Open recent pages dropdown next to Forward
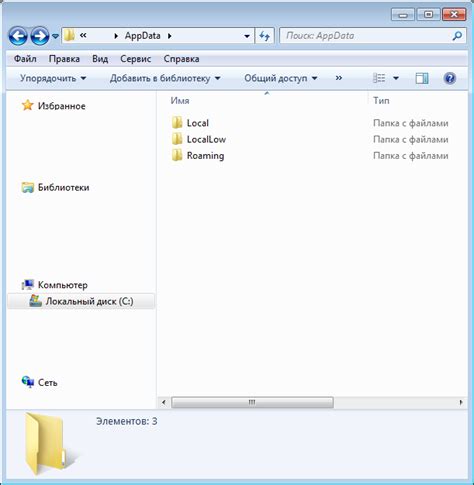This screenshot has height=485, width=474. click(55, 36)
